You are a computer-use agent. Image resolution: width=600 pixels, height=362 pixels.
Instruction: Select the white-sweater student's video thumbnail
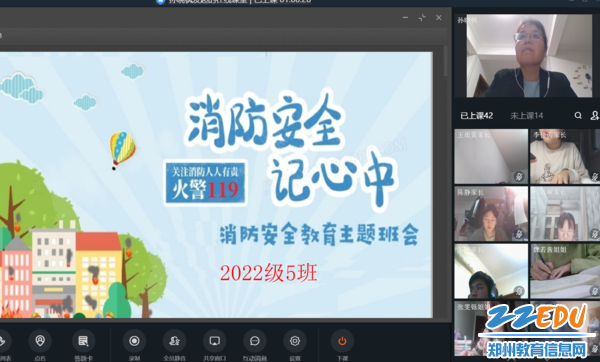coord(565,156)
